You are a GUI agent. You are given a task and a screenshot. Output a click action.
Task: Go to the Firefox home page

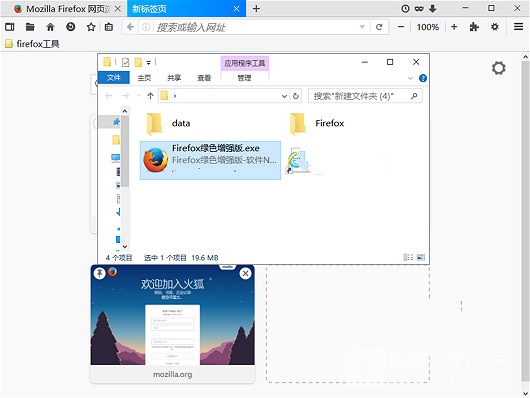(50, 27)
